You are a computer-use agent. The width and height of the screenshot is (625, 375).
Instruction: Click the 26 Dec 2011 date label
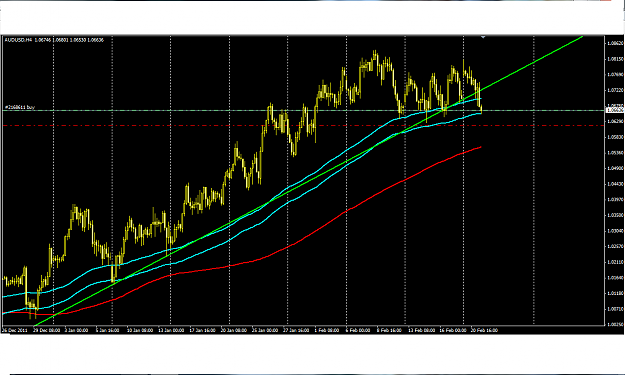pyautogui.click(x=16, y=330)
